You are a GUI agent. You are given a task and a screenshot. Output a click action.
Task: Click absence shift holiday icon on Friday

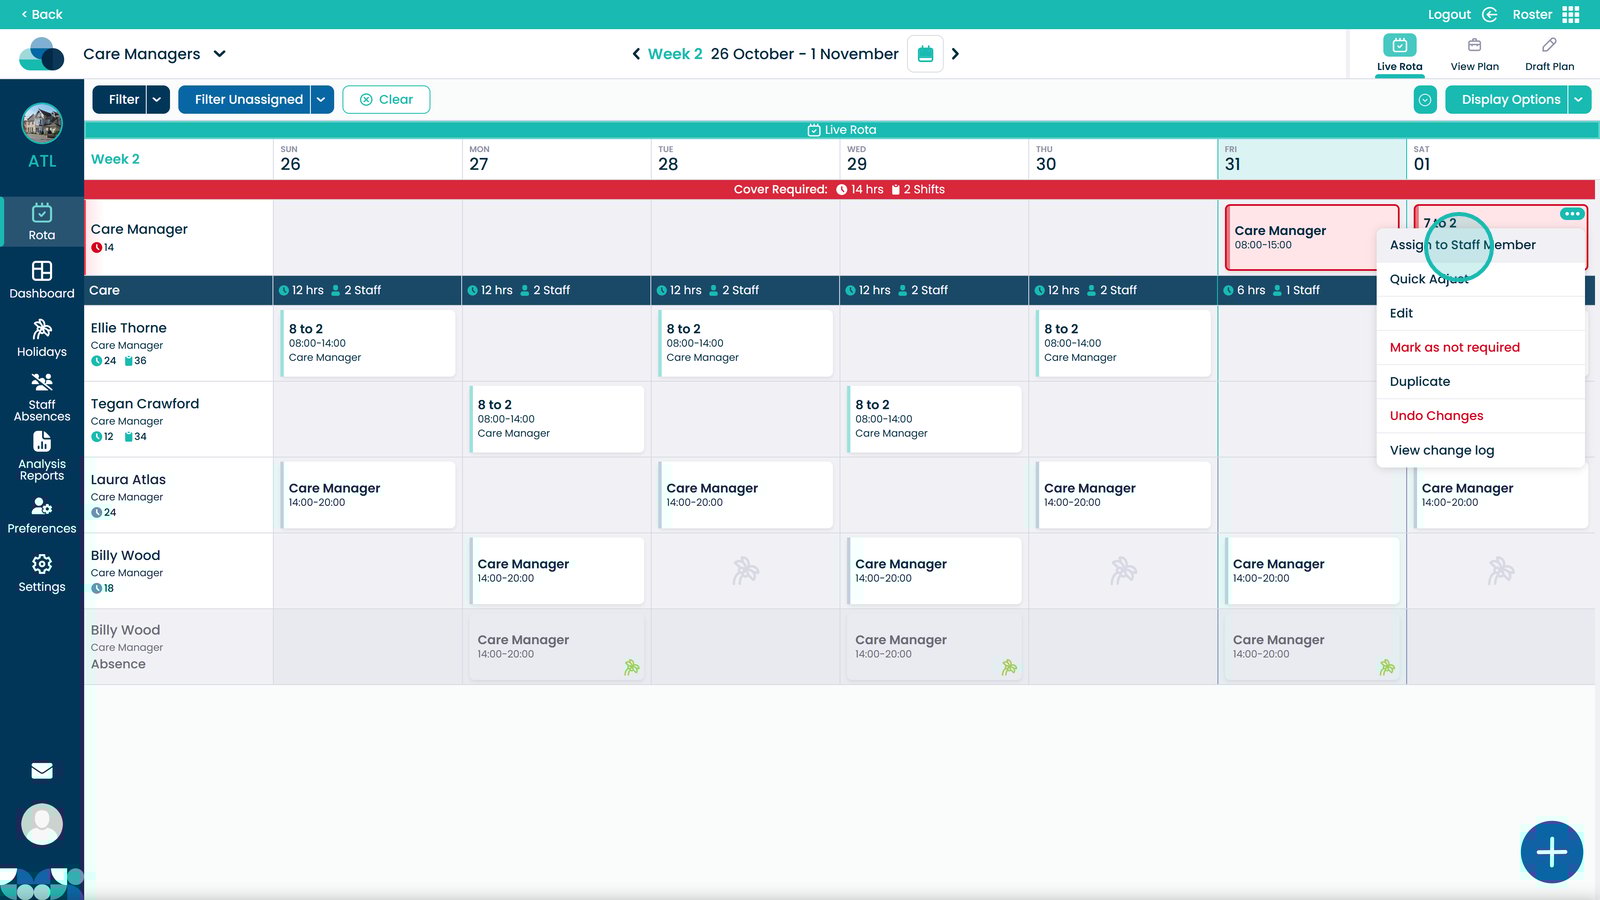(1387, 667)
